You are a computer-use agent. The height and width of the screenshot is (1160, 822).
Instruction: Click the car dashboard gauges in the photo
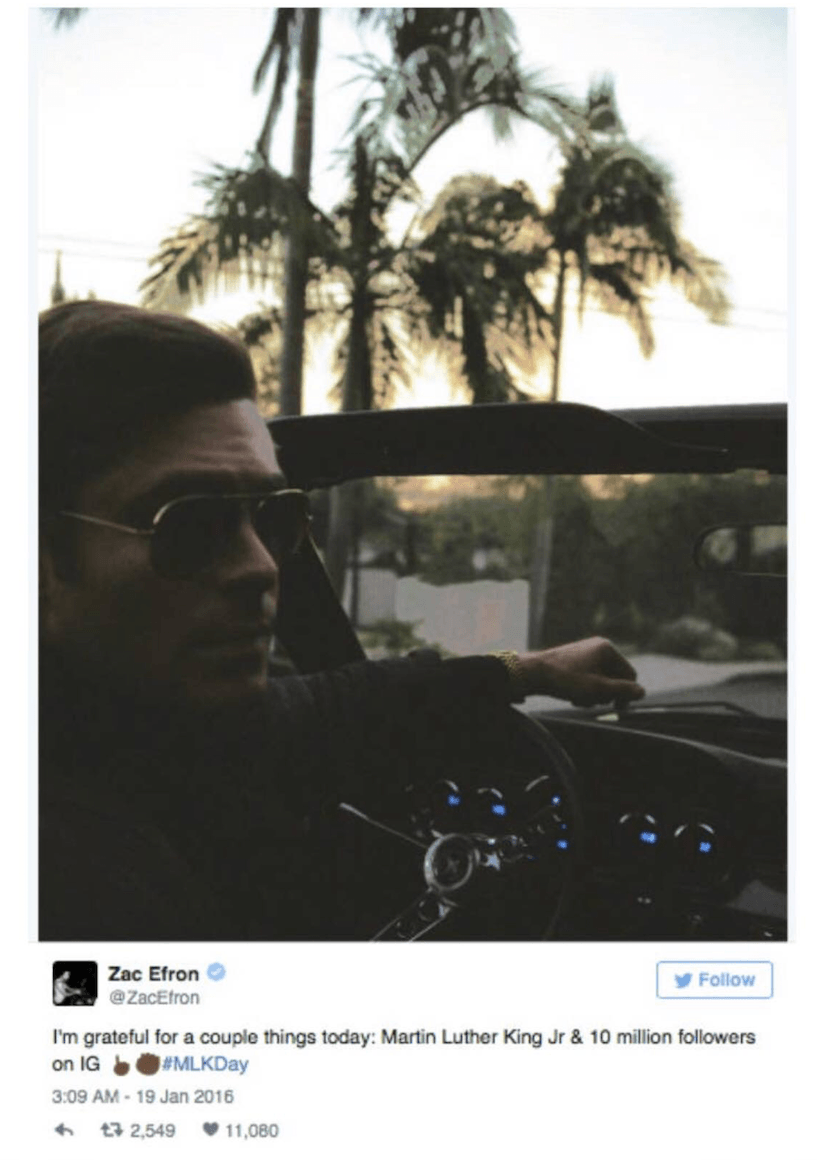tap(562, 821)
